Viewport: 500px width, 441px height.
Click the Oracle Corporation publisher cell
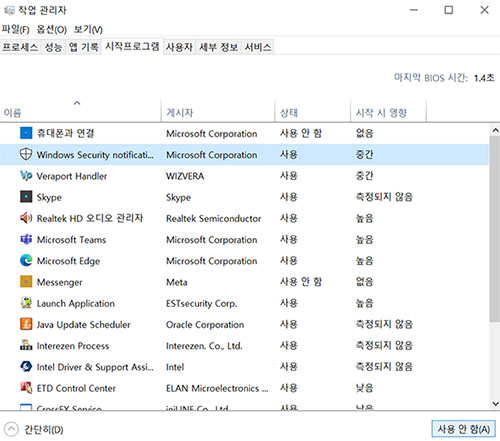pyautogui.click(x=205, y=325)
